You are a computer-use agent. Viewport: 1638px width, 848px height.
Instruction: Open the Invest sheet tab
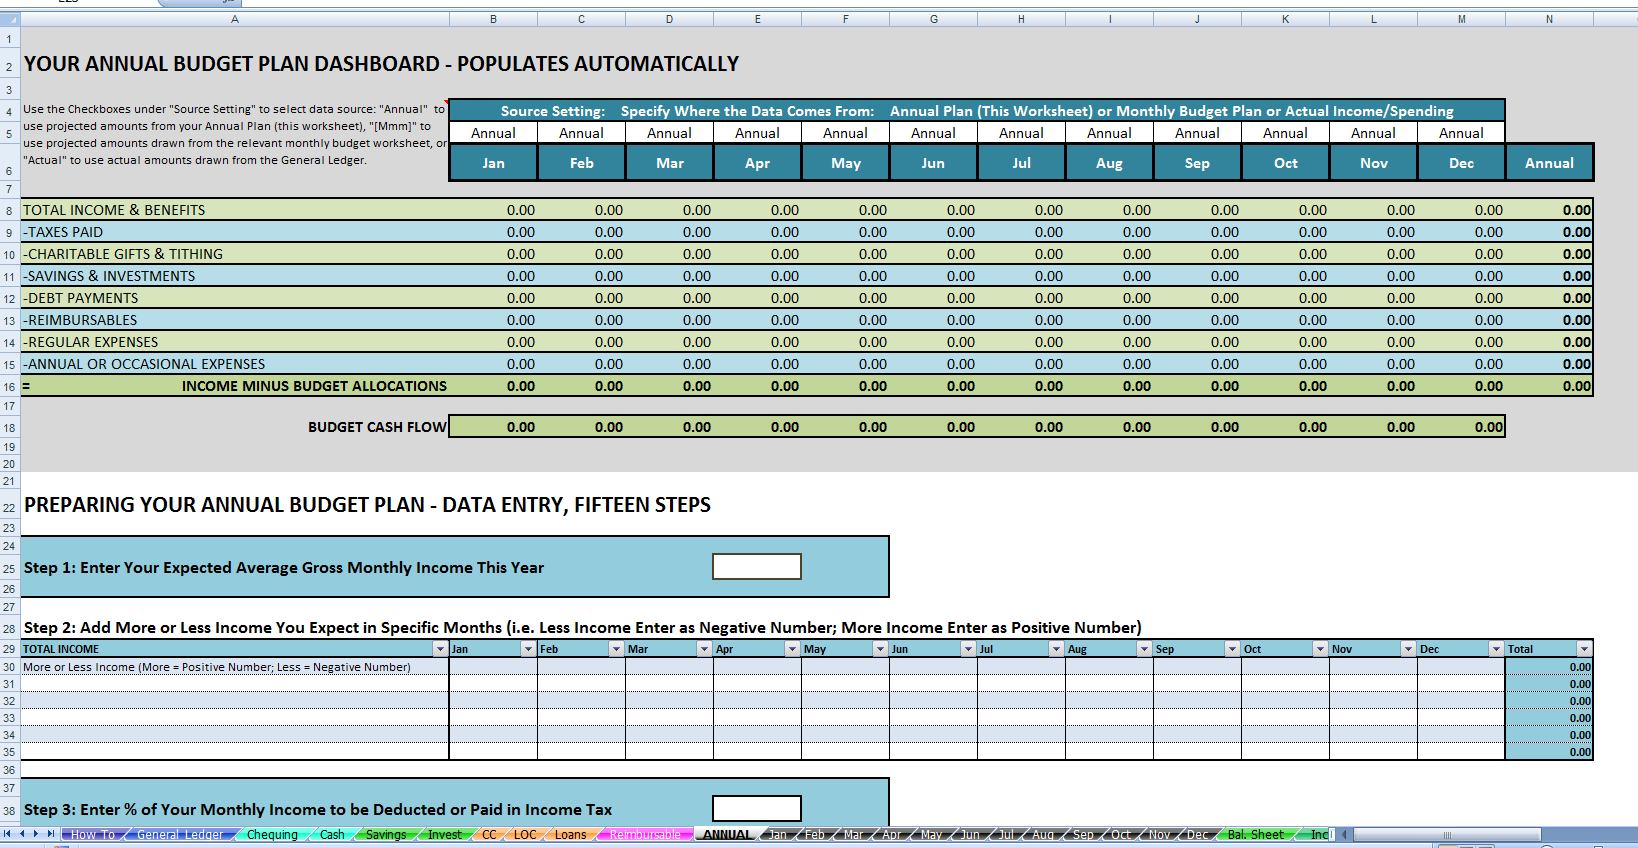(x=445, y=834)
